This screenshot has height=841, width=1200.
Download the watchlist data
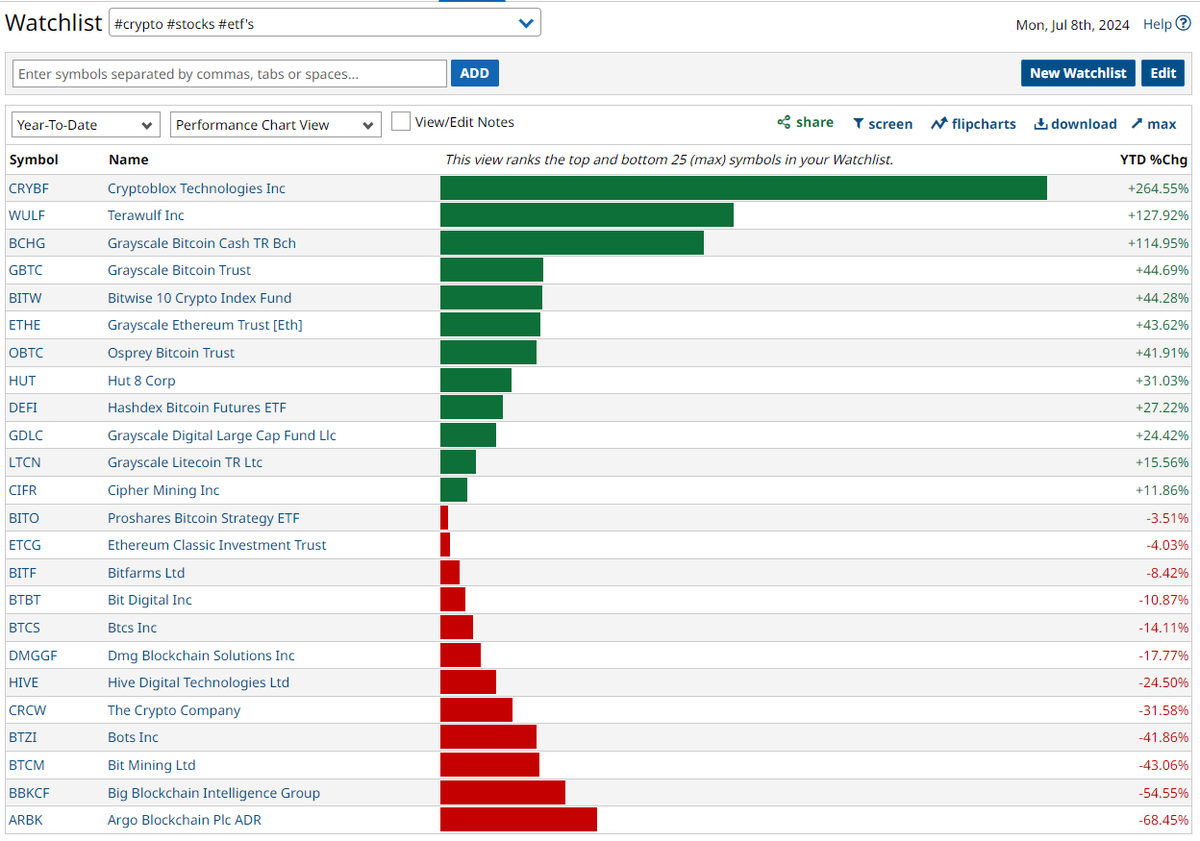[x=1075, y=124]
